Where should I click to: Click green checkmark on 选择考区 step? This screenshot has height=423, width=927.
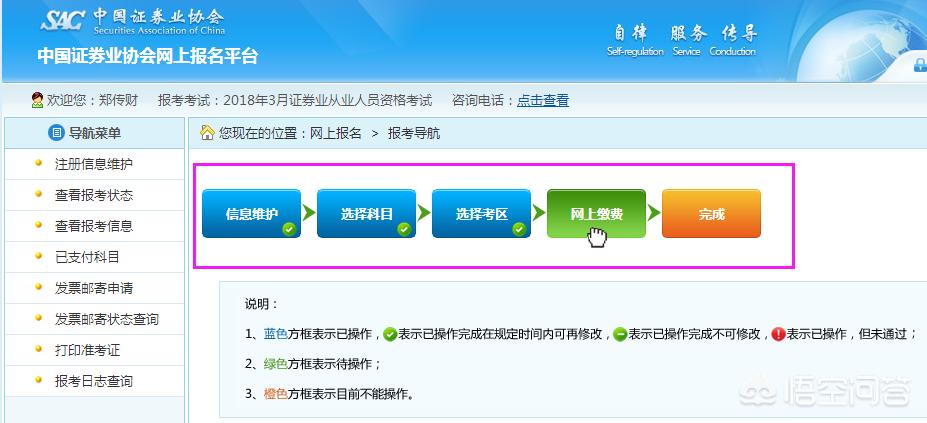[x=519, y=229]
